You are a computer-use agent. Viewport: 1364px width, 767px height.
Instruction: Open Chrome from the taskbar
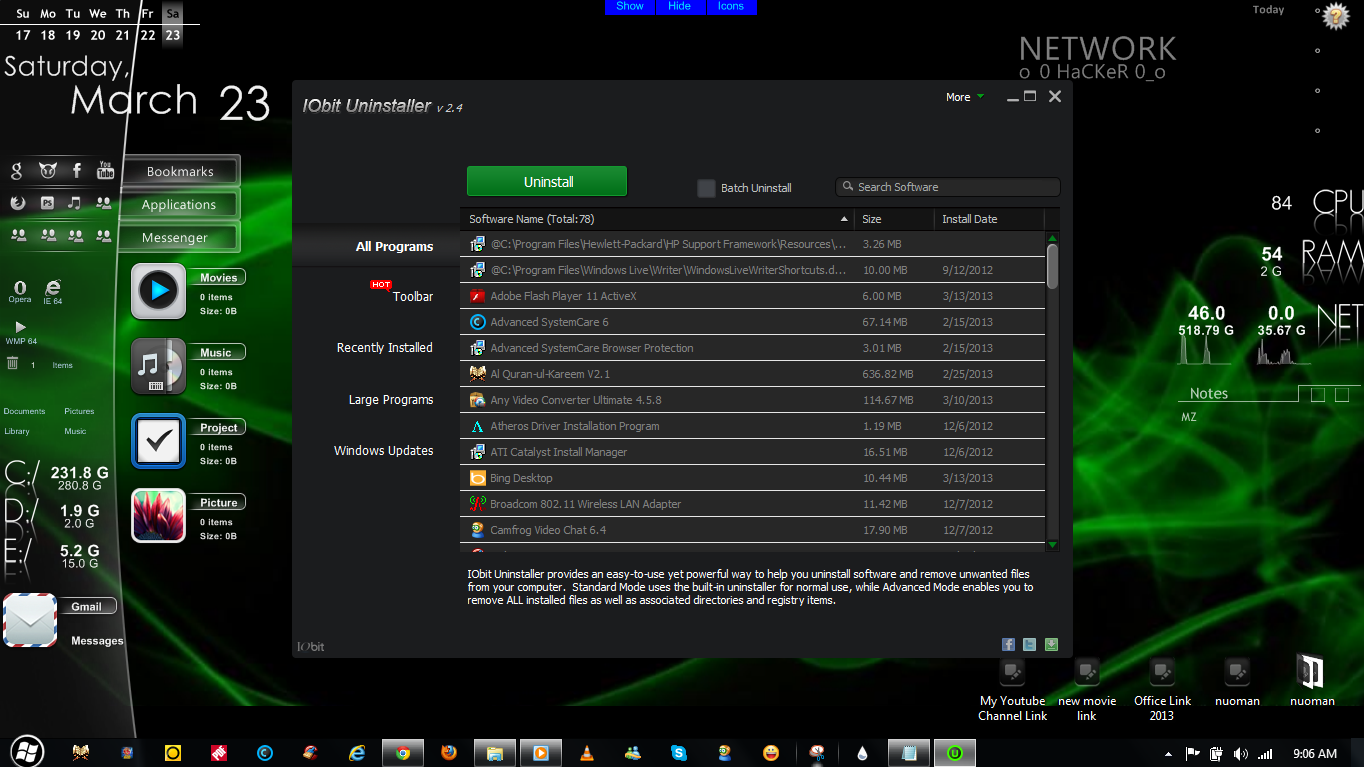pos(403,753)
